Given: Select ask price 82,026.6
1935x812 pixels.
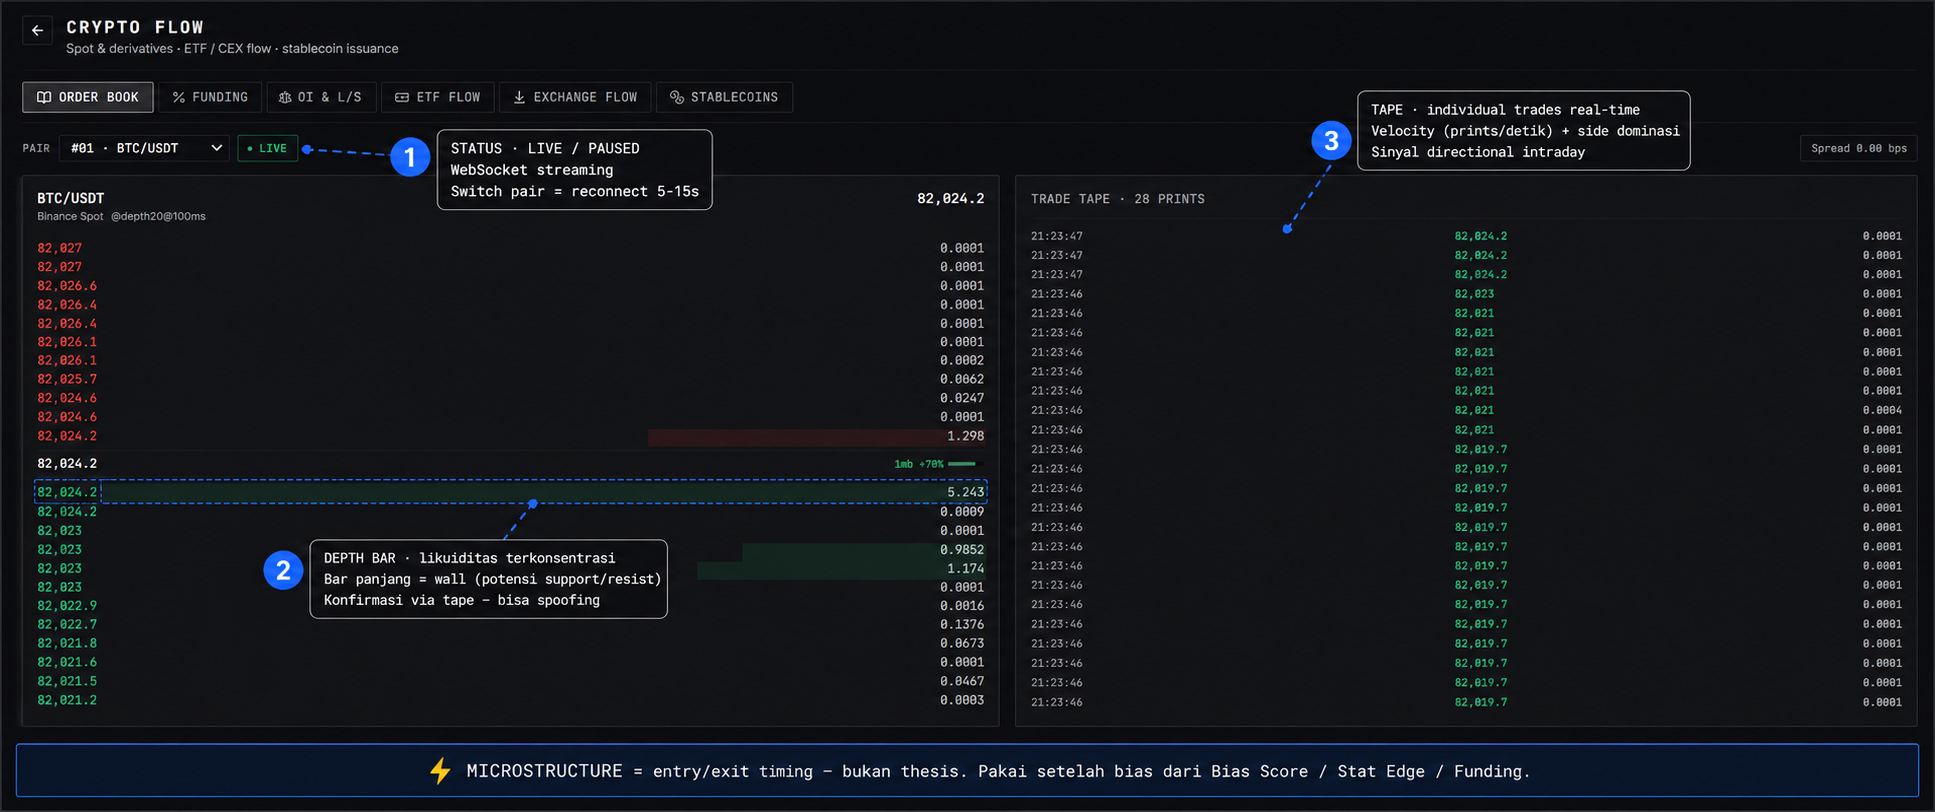Looking at the screenshot, I should (67, 286).
